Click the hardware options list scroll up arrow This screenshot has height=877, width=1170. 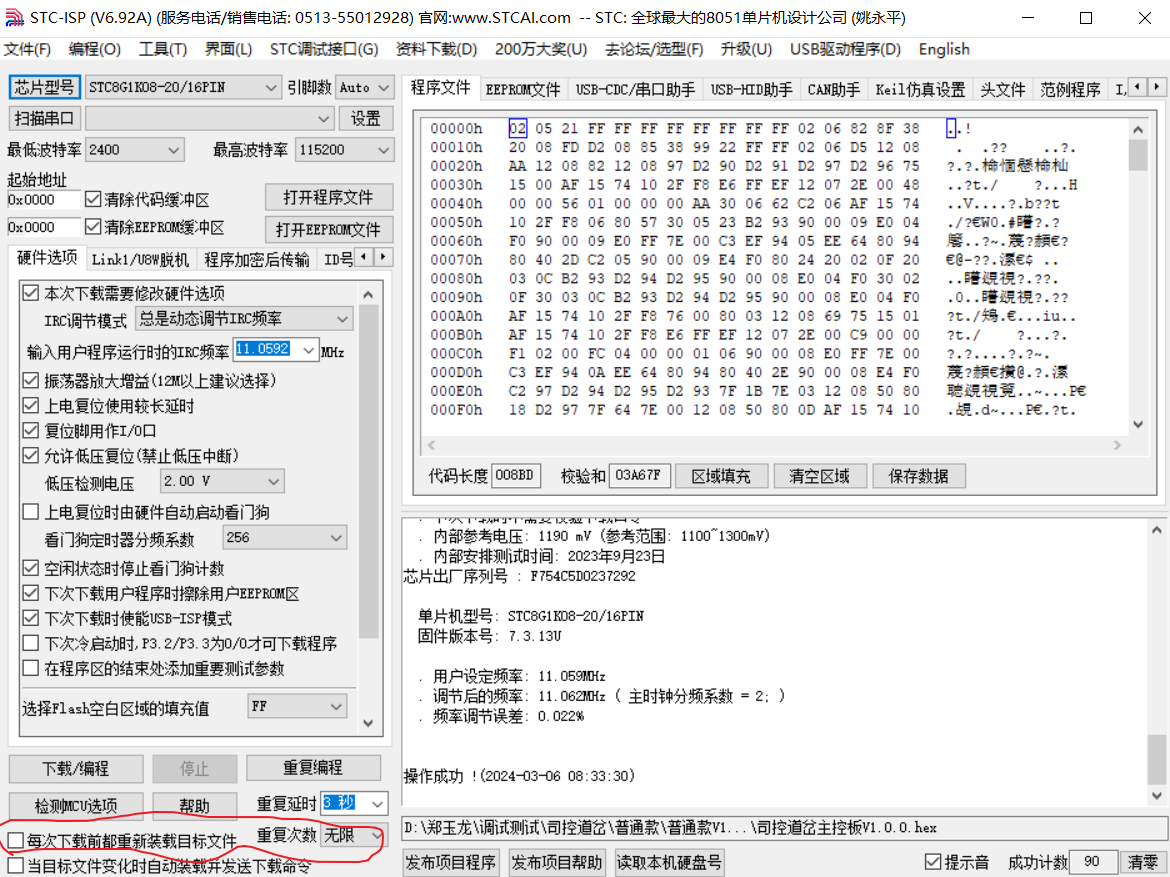click(368, 294)
